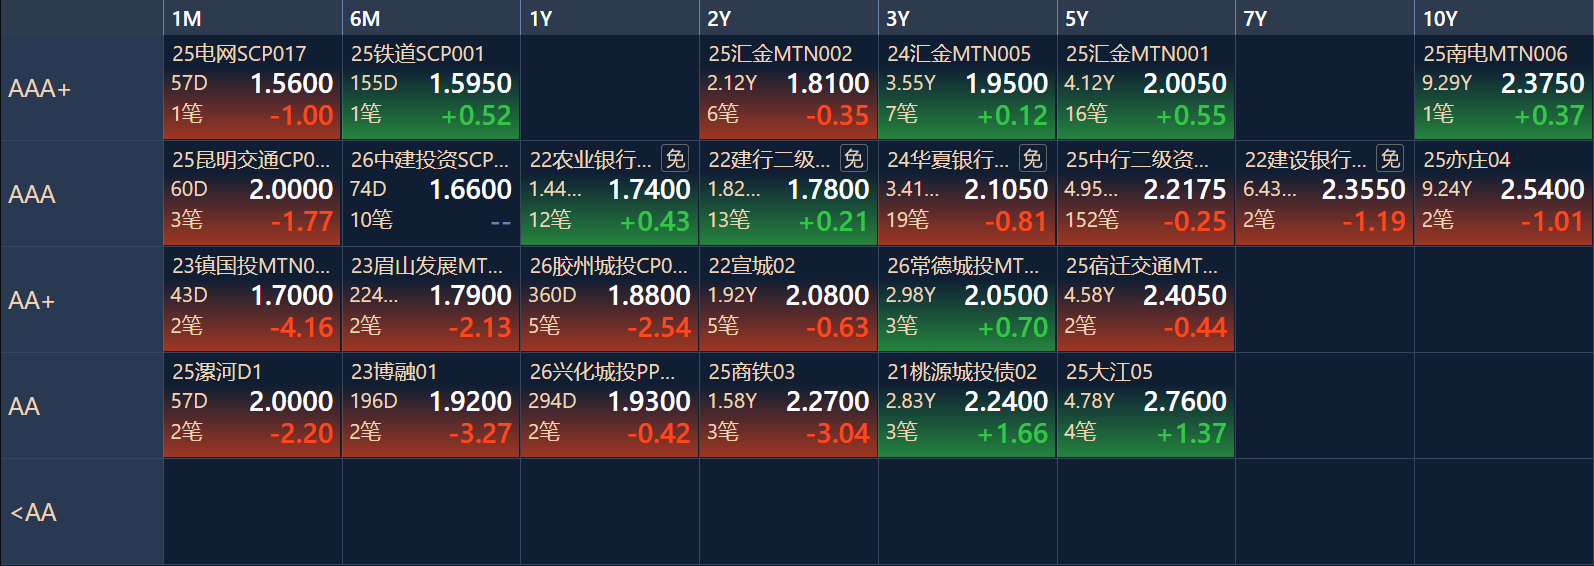Open the 22农业银行 bond cell
This screenshot has width=1594, height=566.
[x=610, y=193]
